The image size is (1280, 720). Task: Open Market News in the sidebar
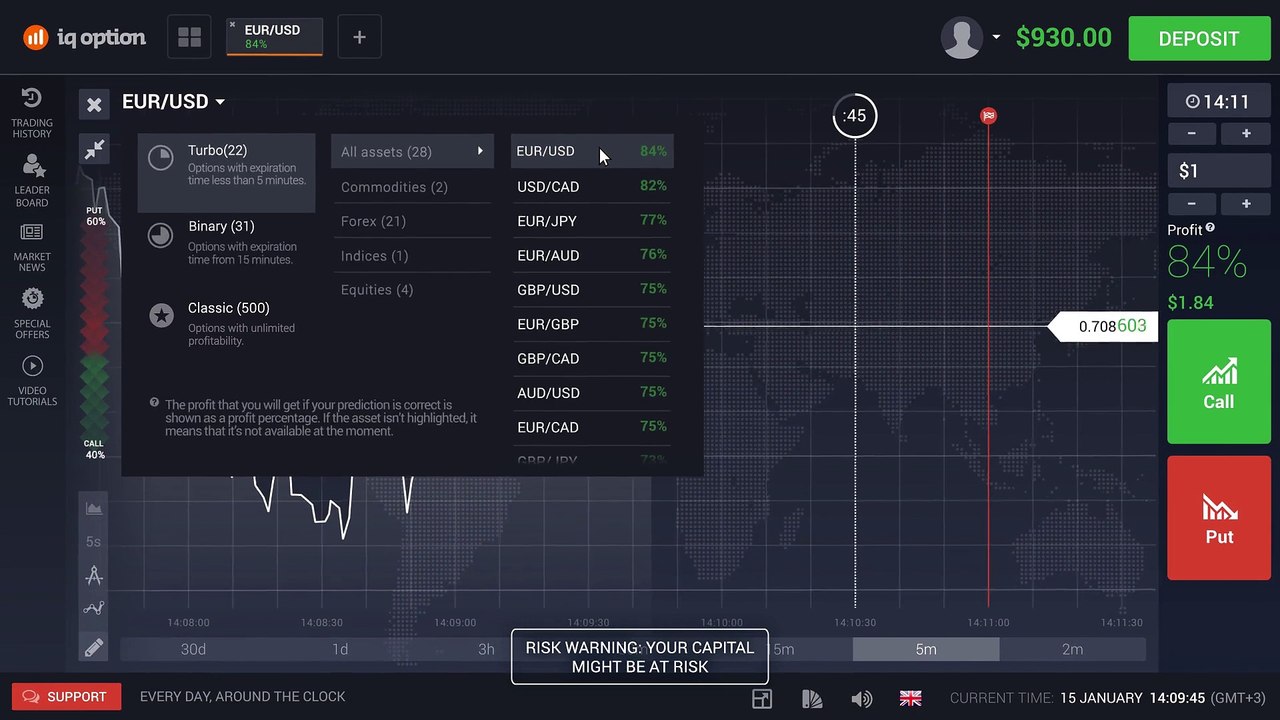(x=32, y=247)
